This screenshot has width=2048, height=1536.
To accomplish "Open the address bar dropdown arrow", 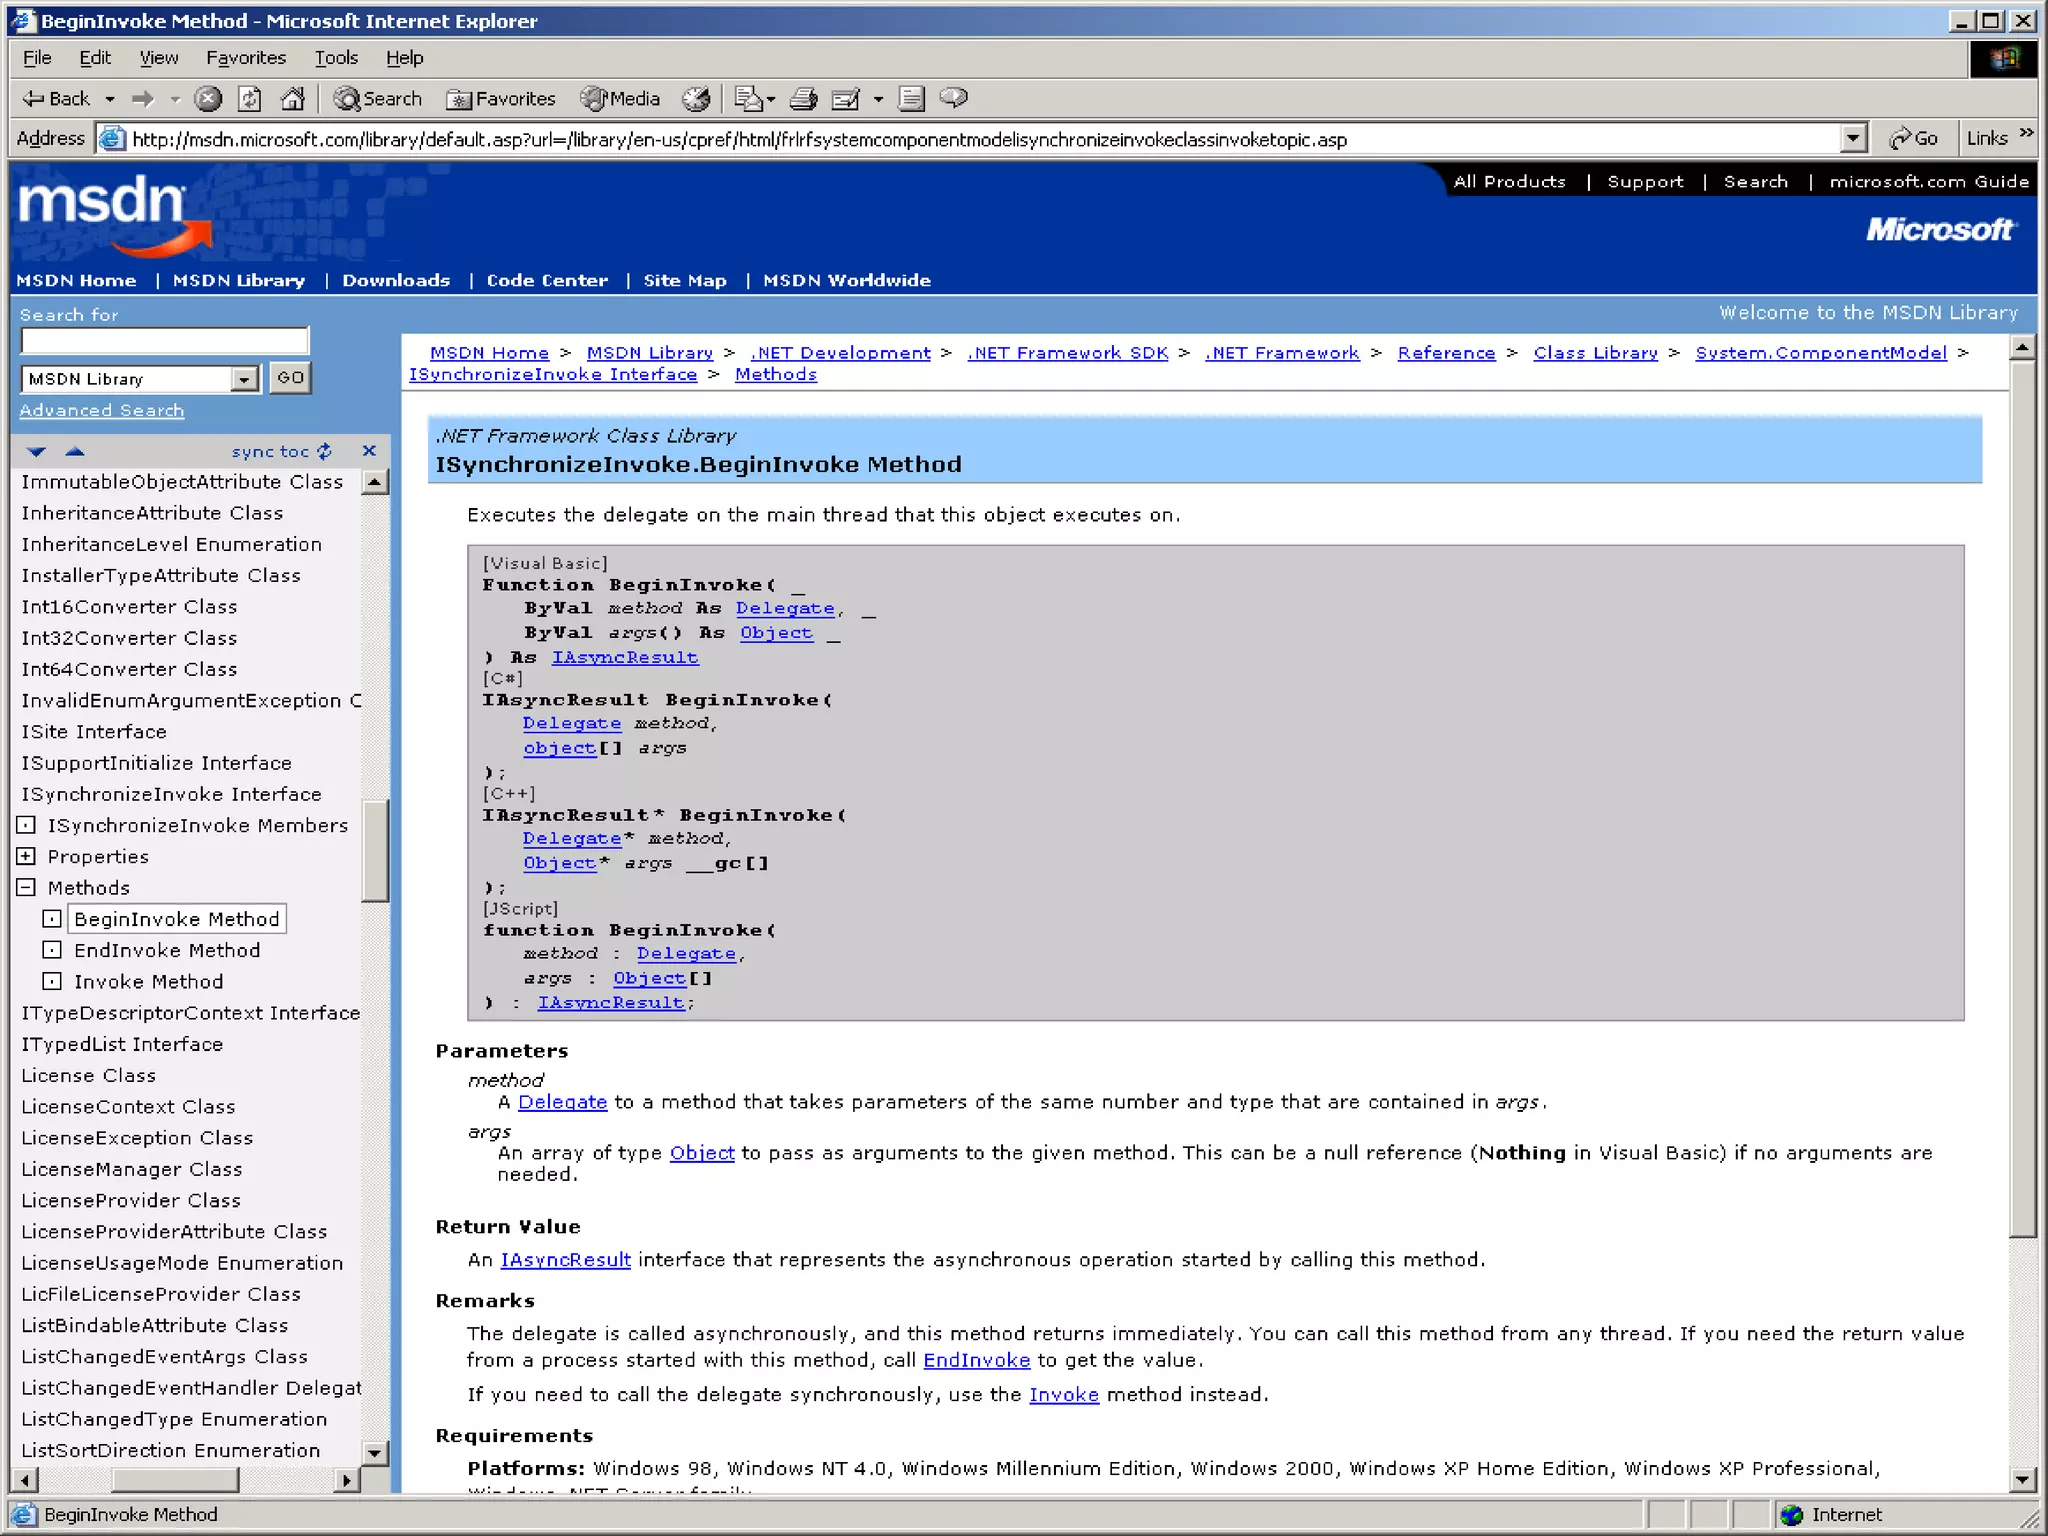I will [x=1853, y=138].
